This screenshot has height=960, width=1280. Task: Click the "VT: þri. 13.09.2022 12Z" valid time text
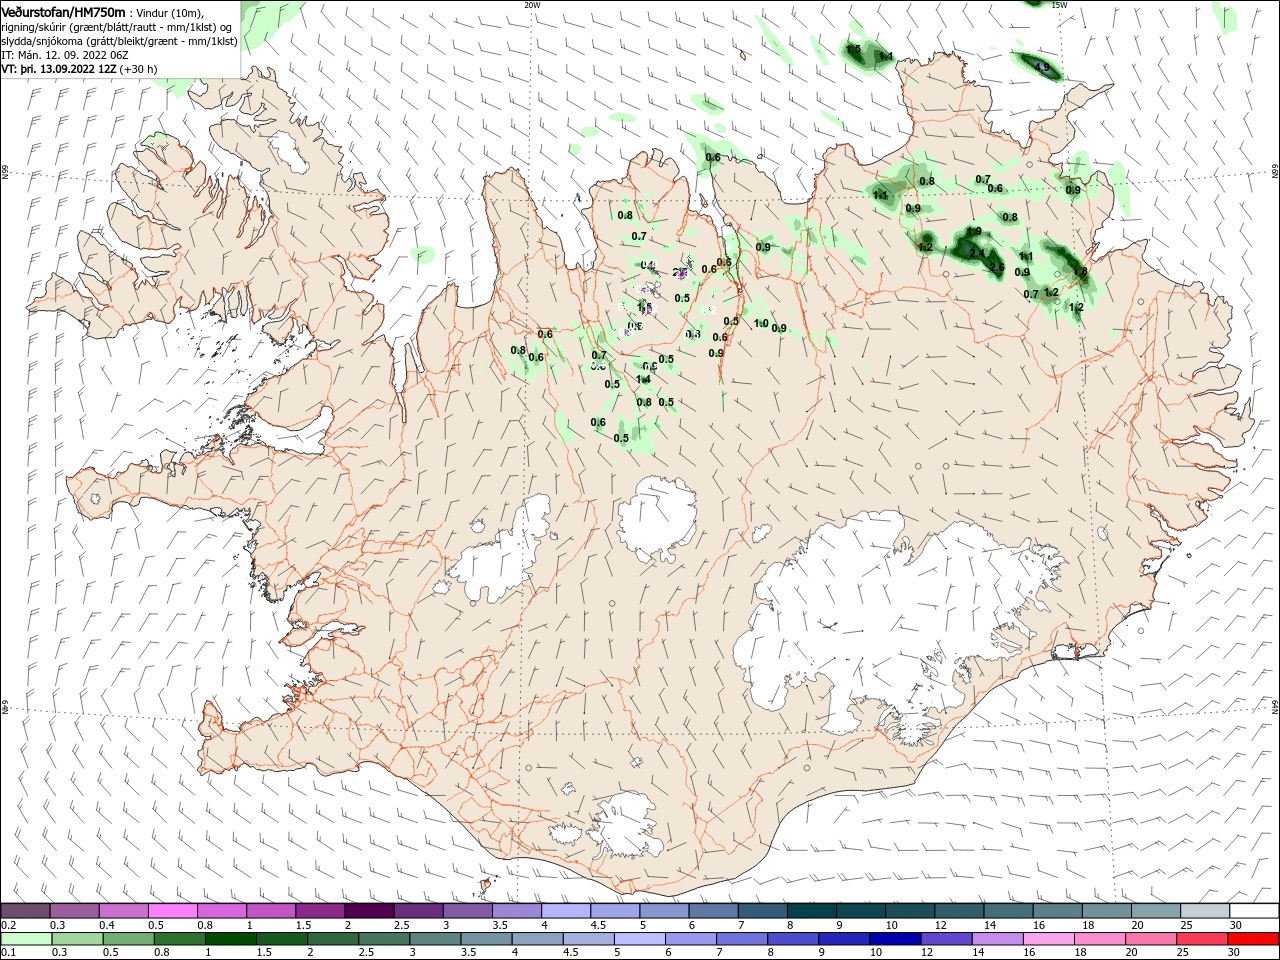point(59,70)
